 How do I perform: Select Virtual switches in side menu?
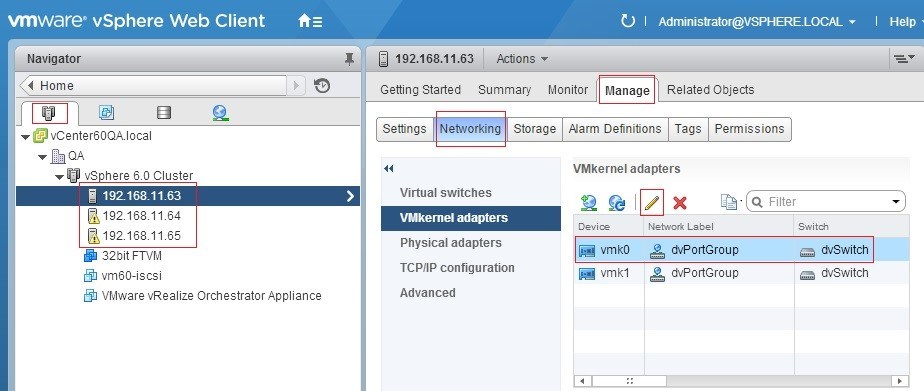click(x=446, y=193)
